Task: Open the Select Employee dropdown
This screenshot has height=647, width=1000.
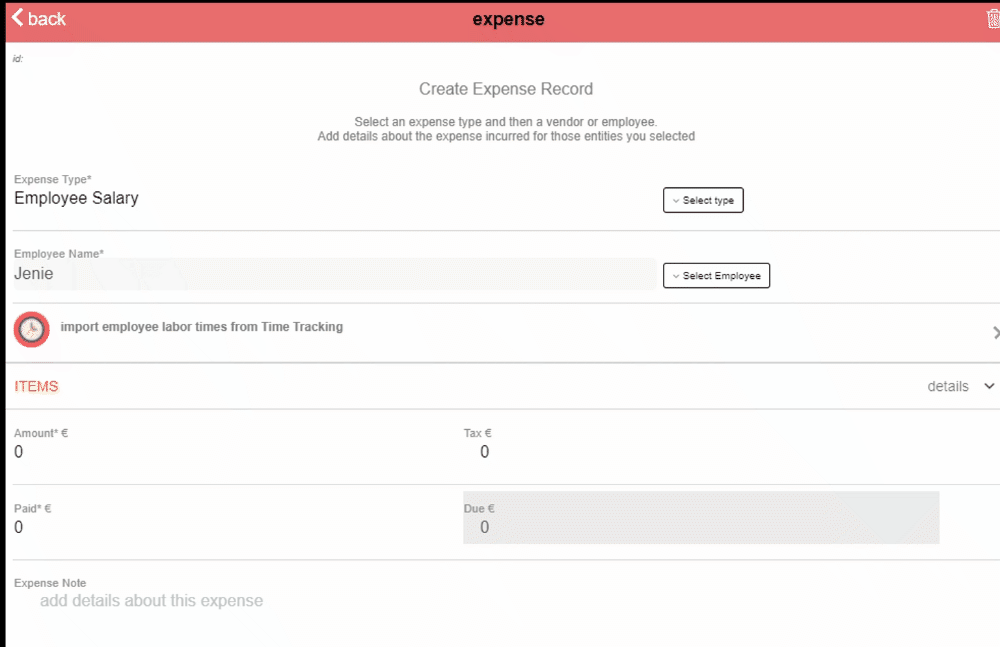Action: click(x=716, y=276)
